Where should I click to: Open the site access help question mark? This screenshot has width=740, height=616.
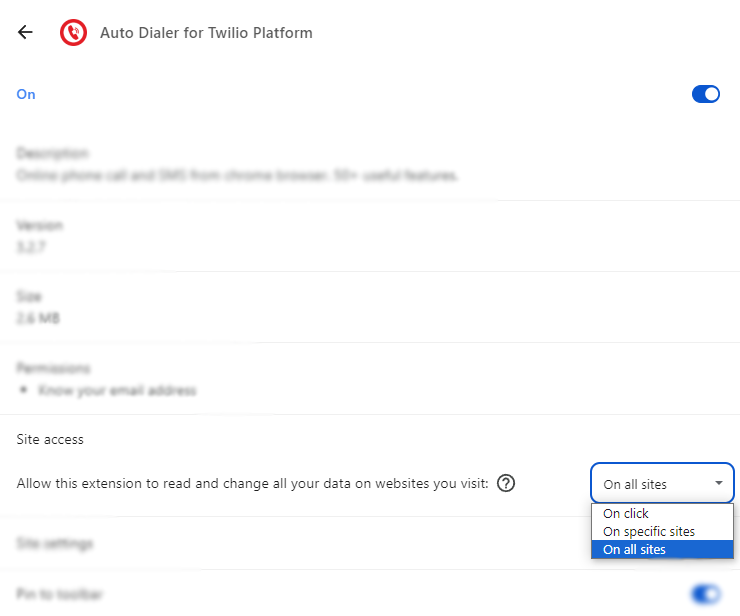click(x=506, y=484)
